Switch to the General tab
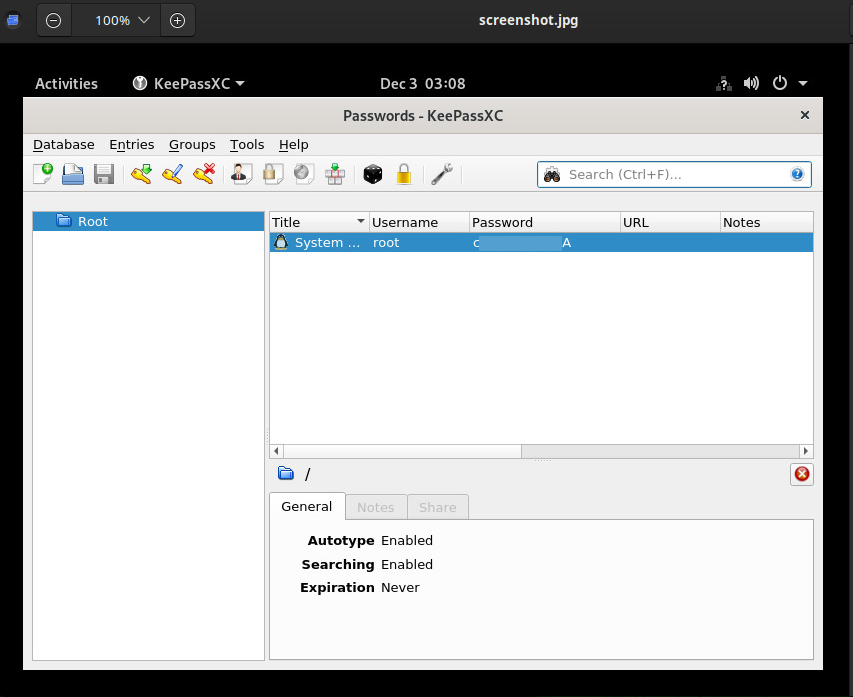Screen dimensions: 853x697 (307, 507)
